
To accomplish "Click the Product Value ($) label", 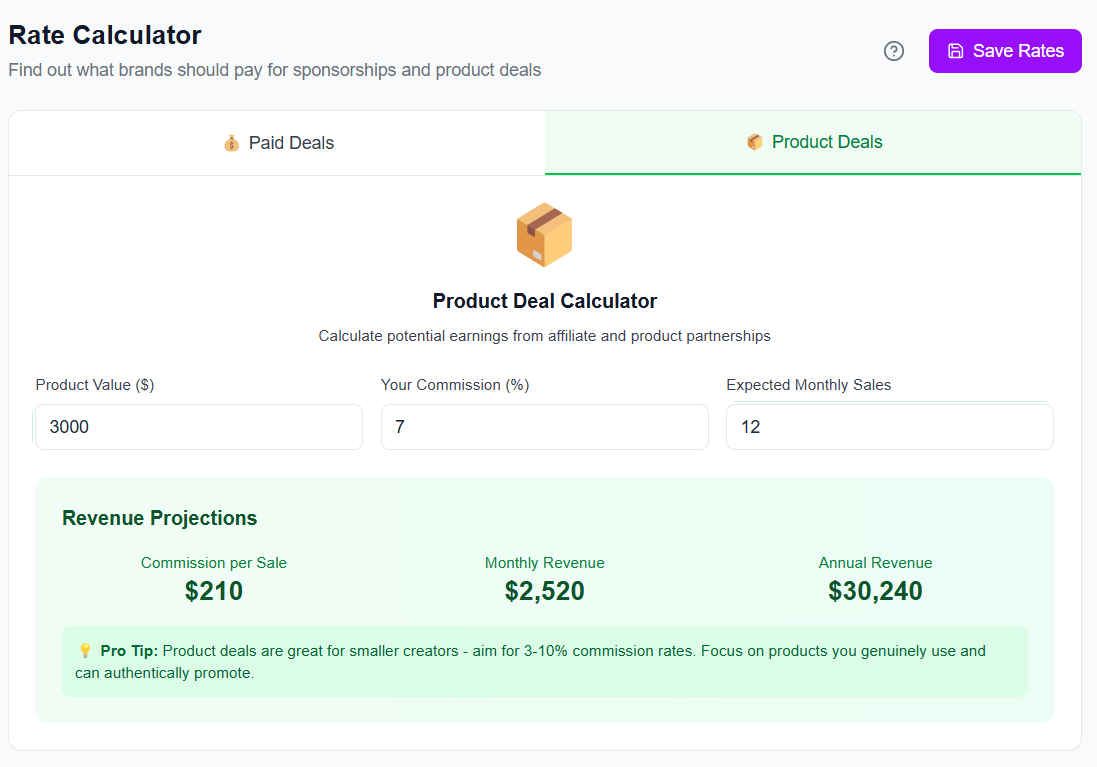I will [x=95, y=385].
